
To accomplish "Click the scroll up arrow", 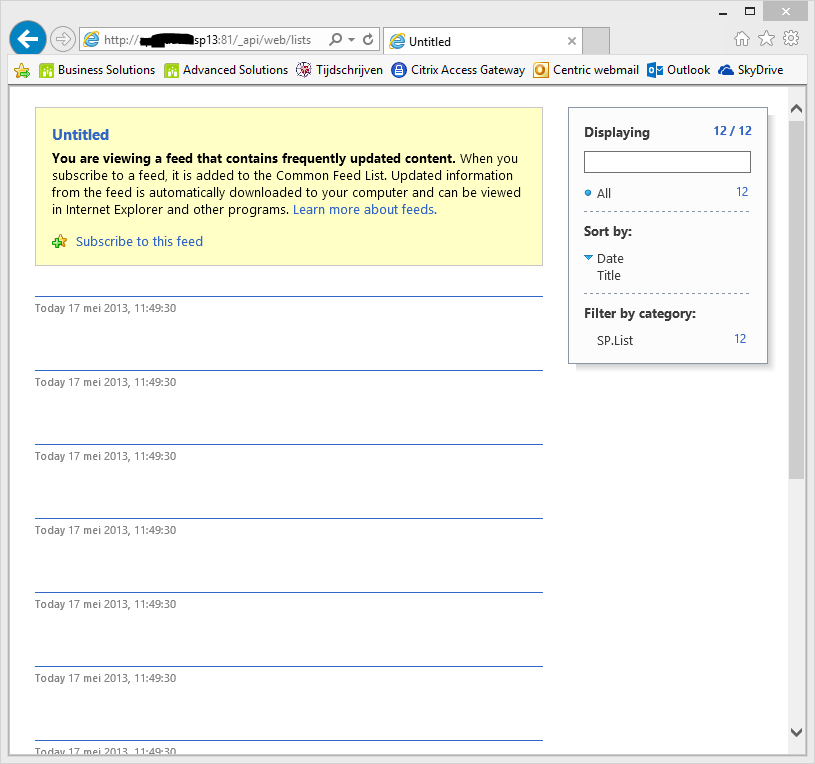I will click(x=796, y=109).
